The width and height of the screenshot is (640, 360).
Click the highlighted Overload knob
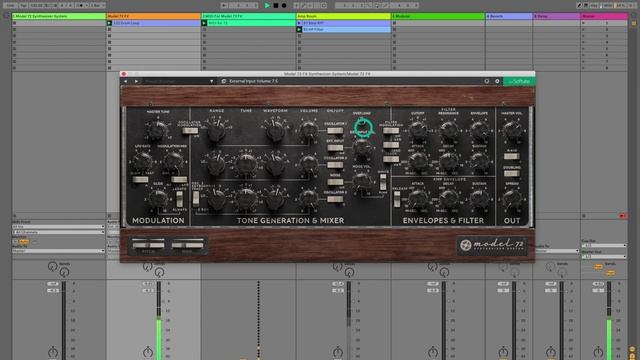point(363,128)
